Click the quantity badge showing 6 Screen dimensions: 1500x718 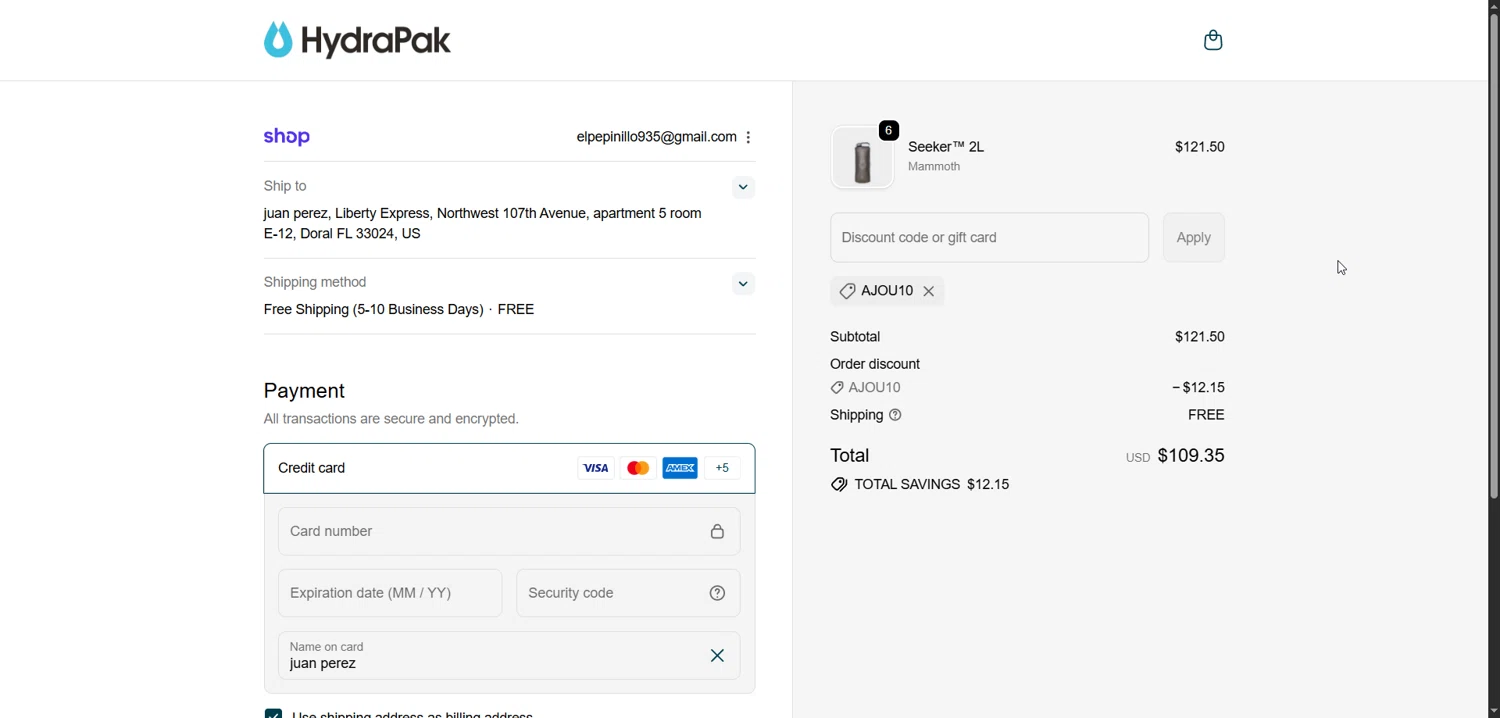[889, 130]
